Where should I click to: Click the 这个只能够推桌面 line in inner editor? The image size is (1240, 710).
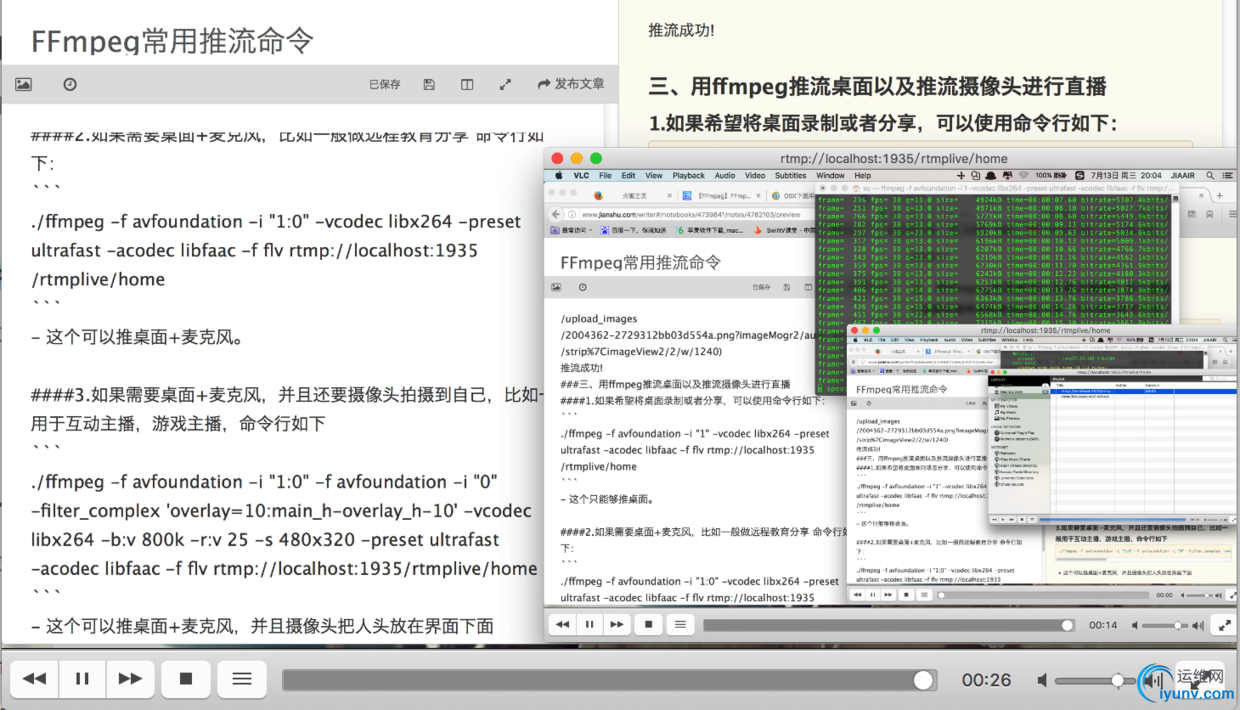click(607, 498)
